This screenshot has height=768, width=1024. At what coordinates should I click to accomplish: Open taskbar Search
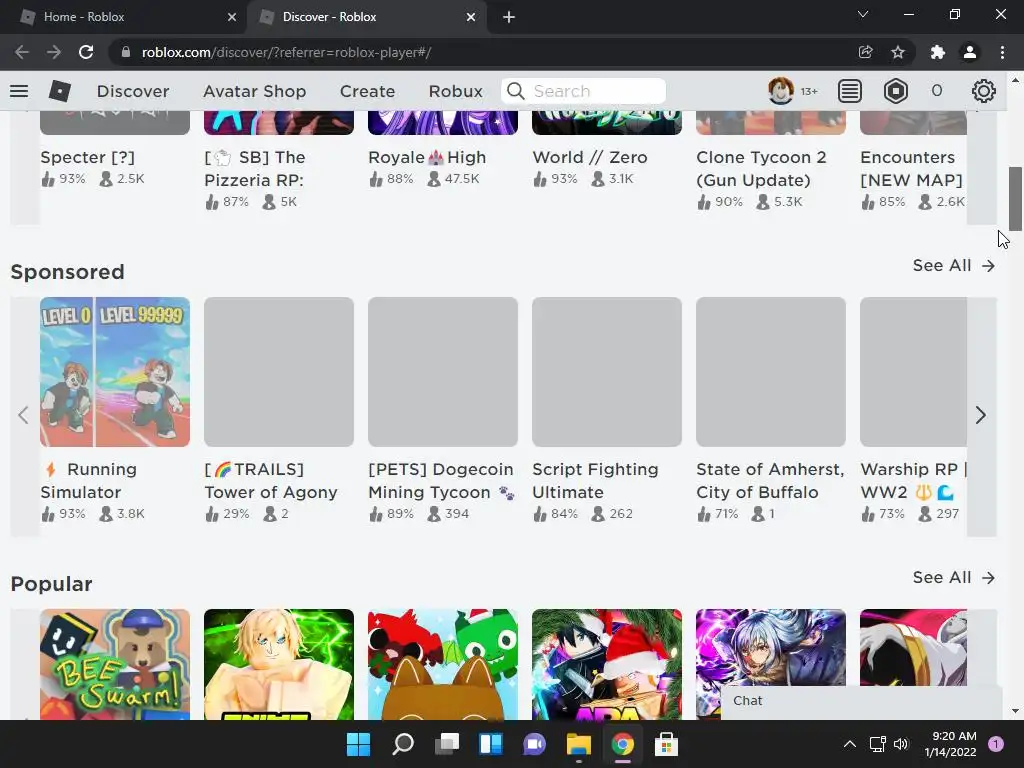402,744
